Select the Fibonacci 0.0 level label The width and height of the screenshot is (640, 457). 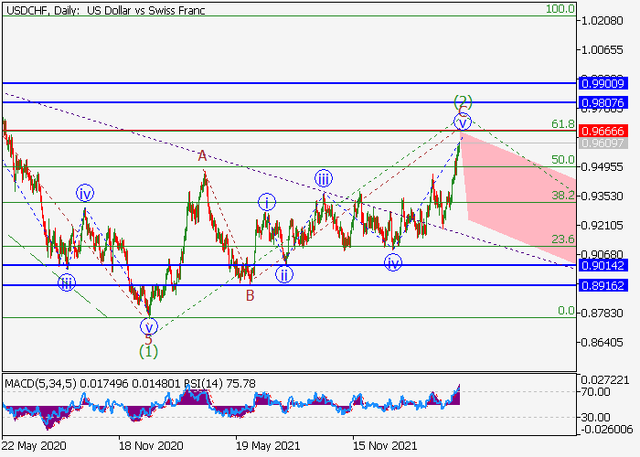pyautogui.click(x=566, y=311)
